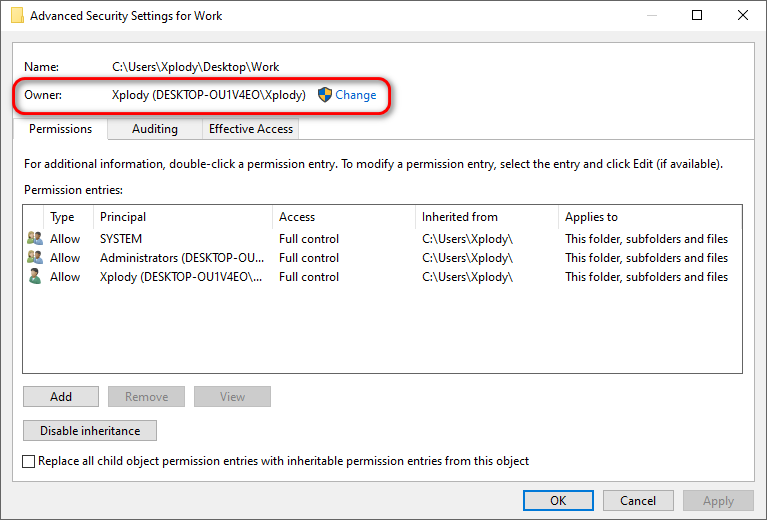Close the Advanced Security Settings window
767x520 pixels.
743,16
